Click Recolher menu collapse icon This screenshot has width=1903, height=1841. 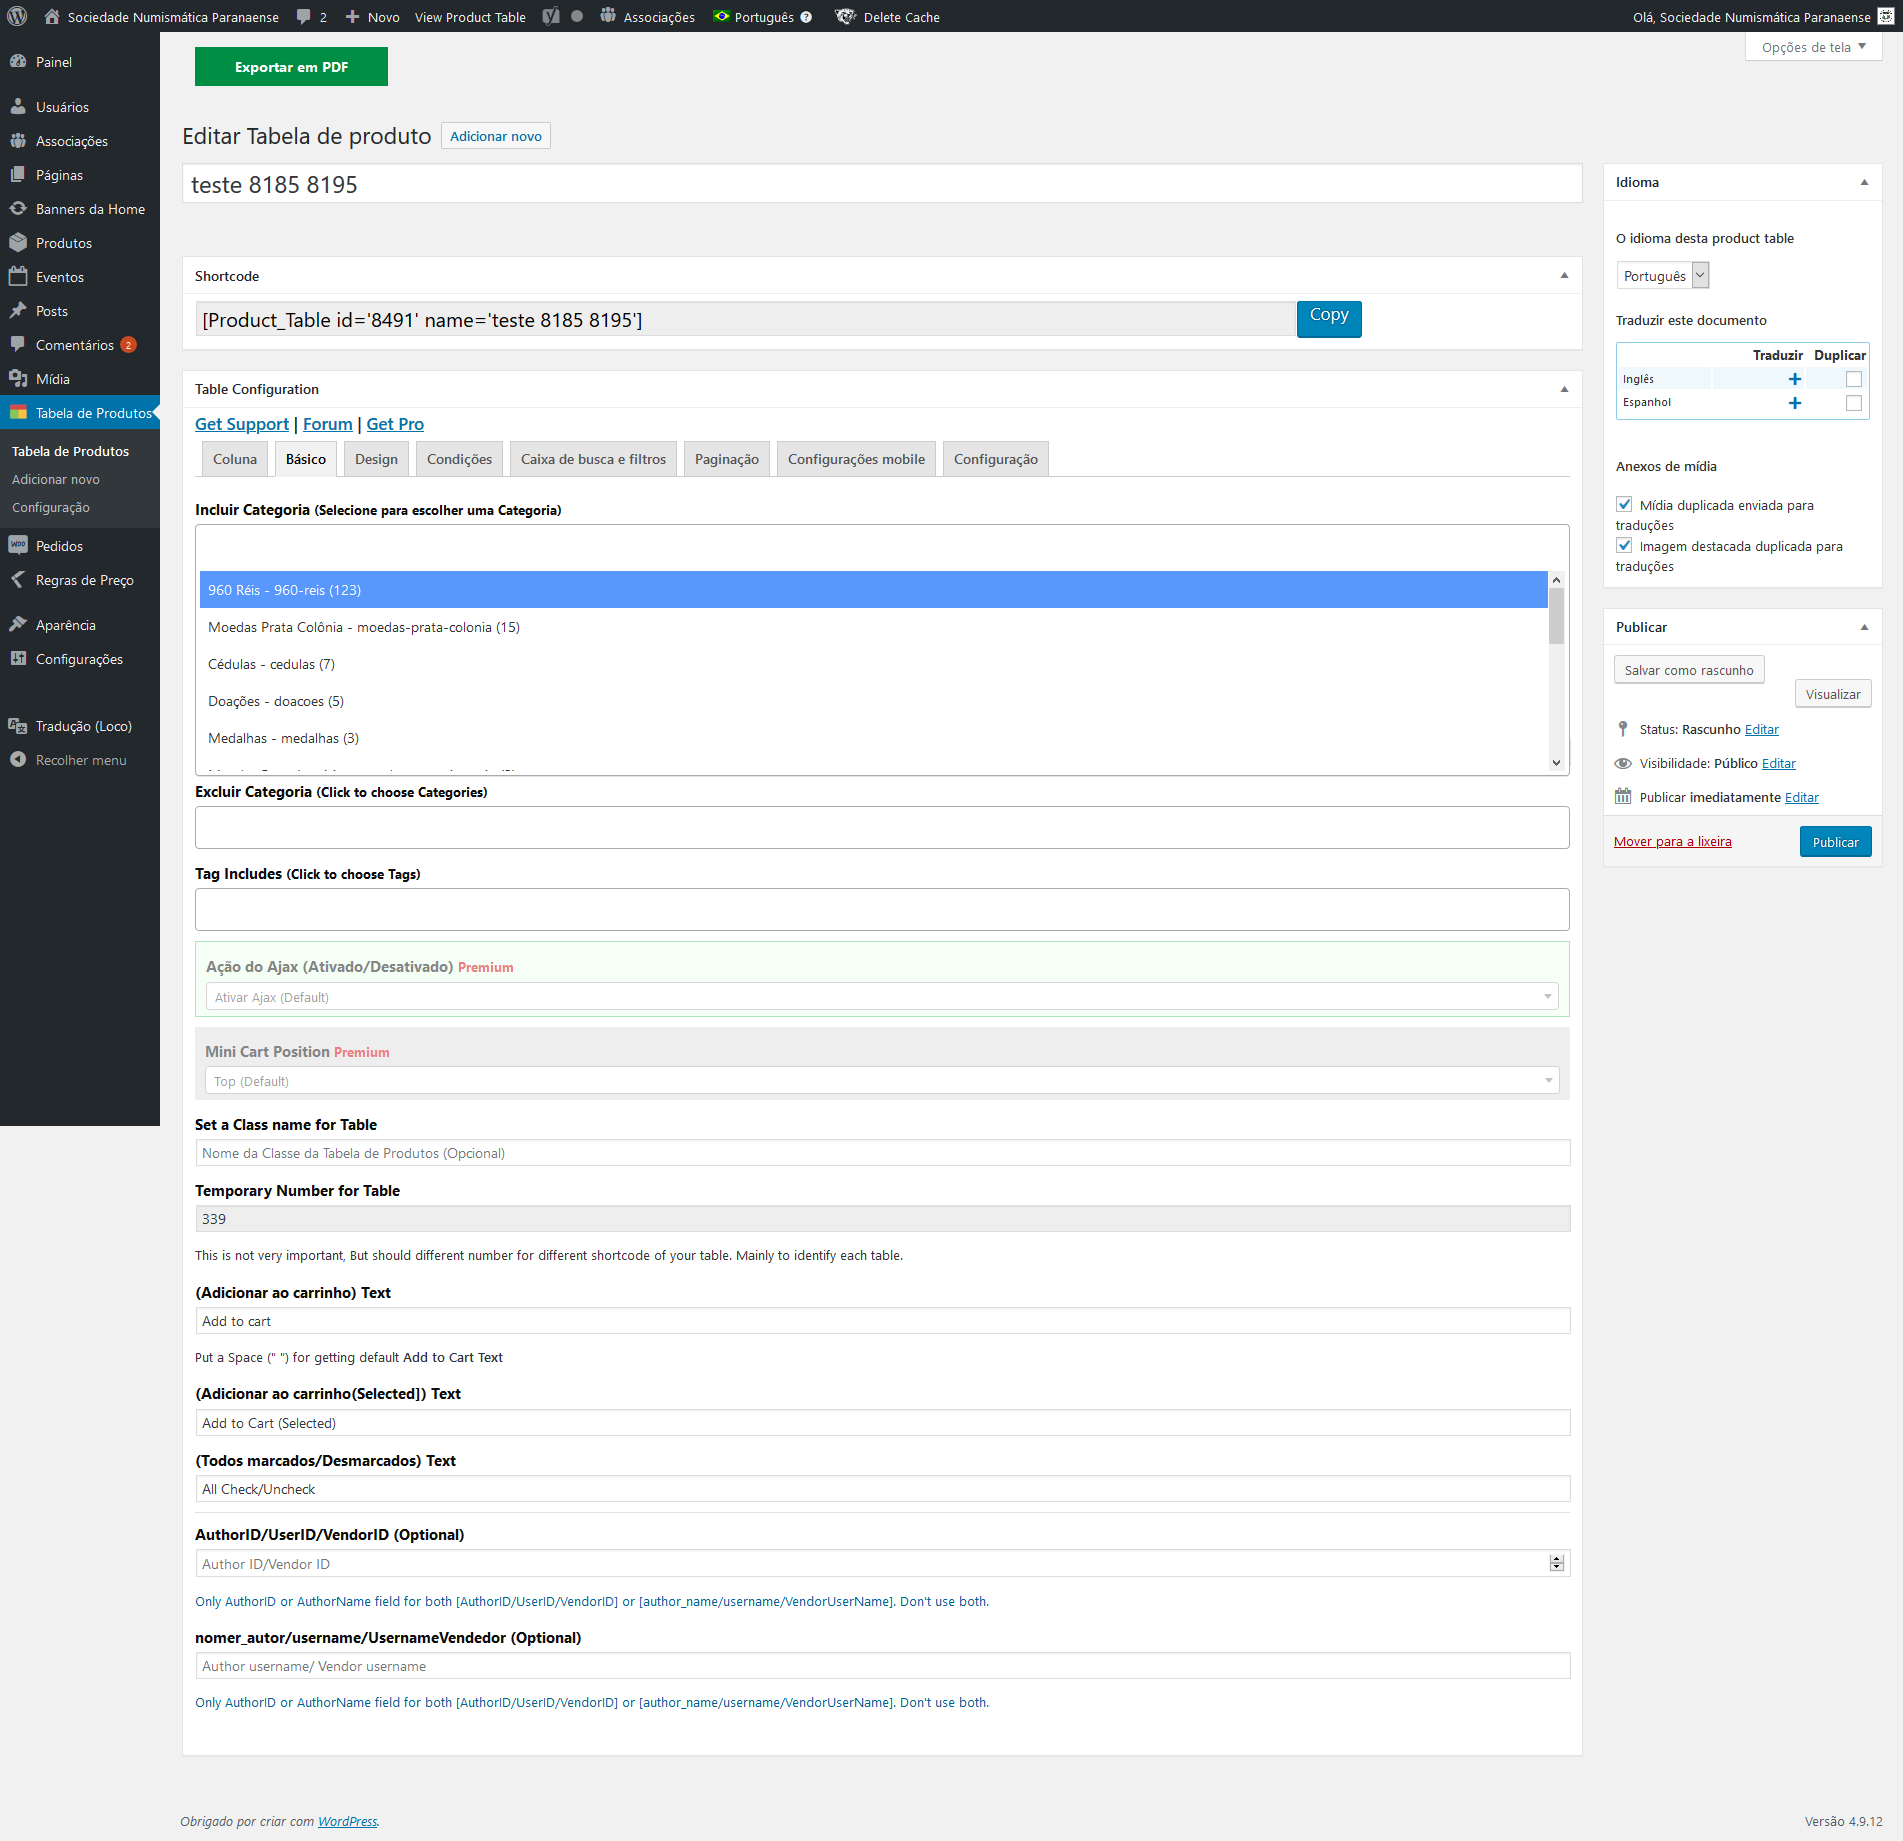18,760
